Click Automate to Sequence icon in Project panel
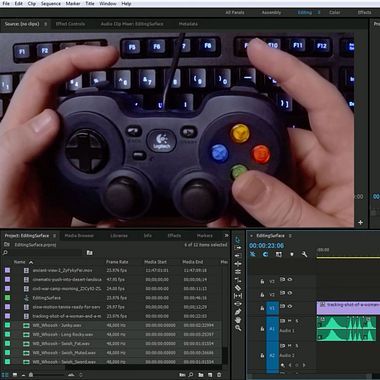Screen dimensions: 380x380 tap(182, 375)
